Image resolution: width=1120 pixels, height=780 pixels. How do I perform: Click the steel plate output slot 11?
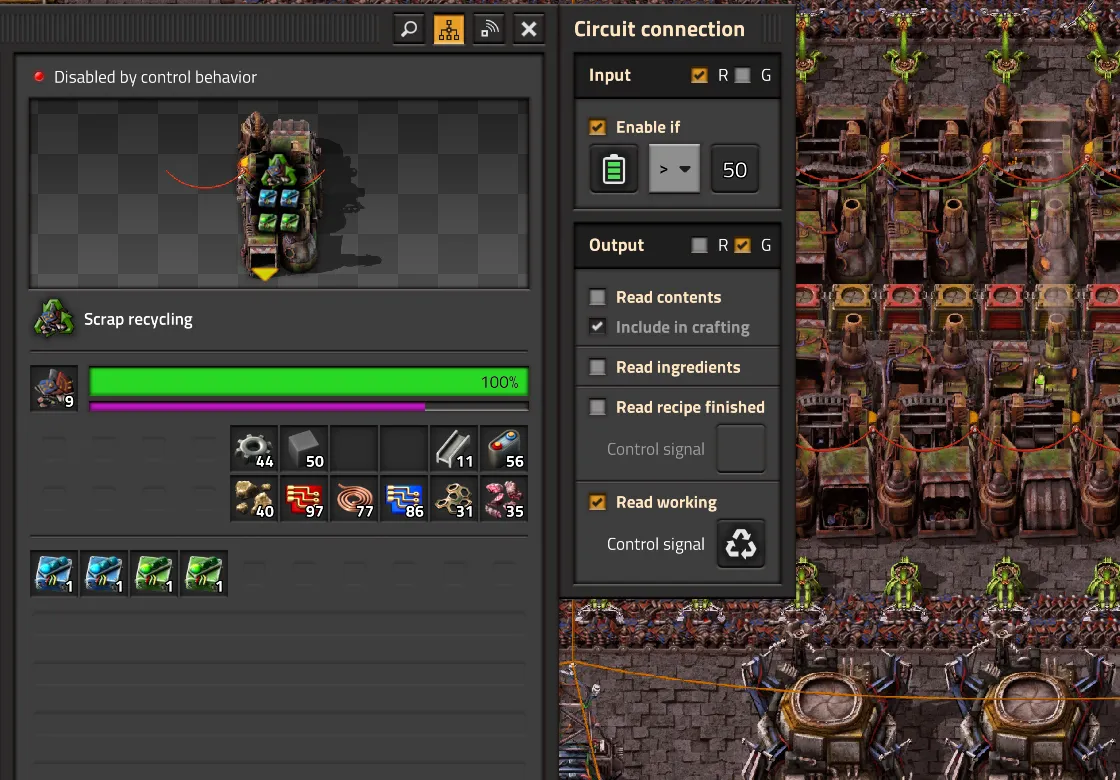455,449
